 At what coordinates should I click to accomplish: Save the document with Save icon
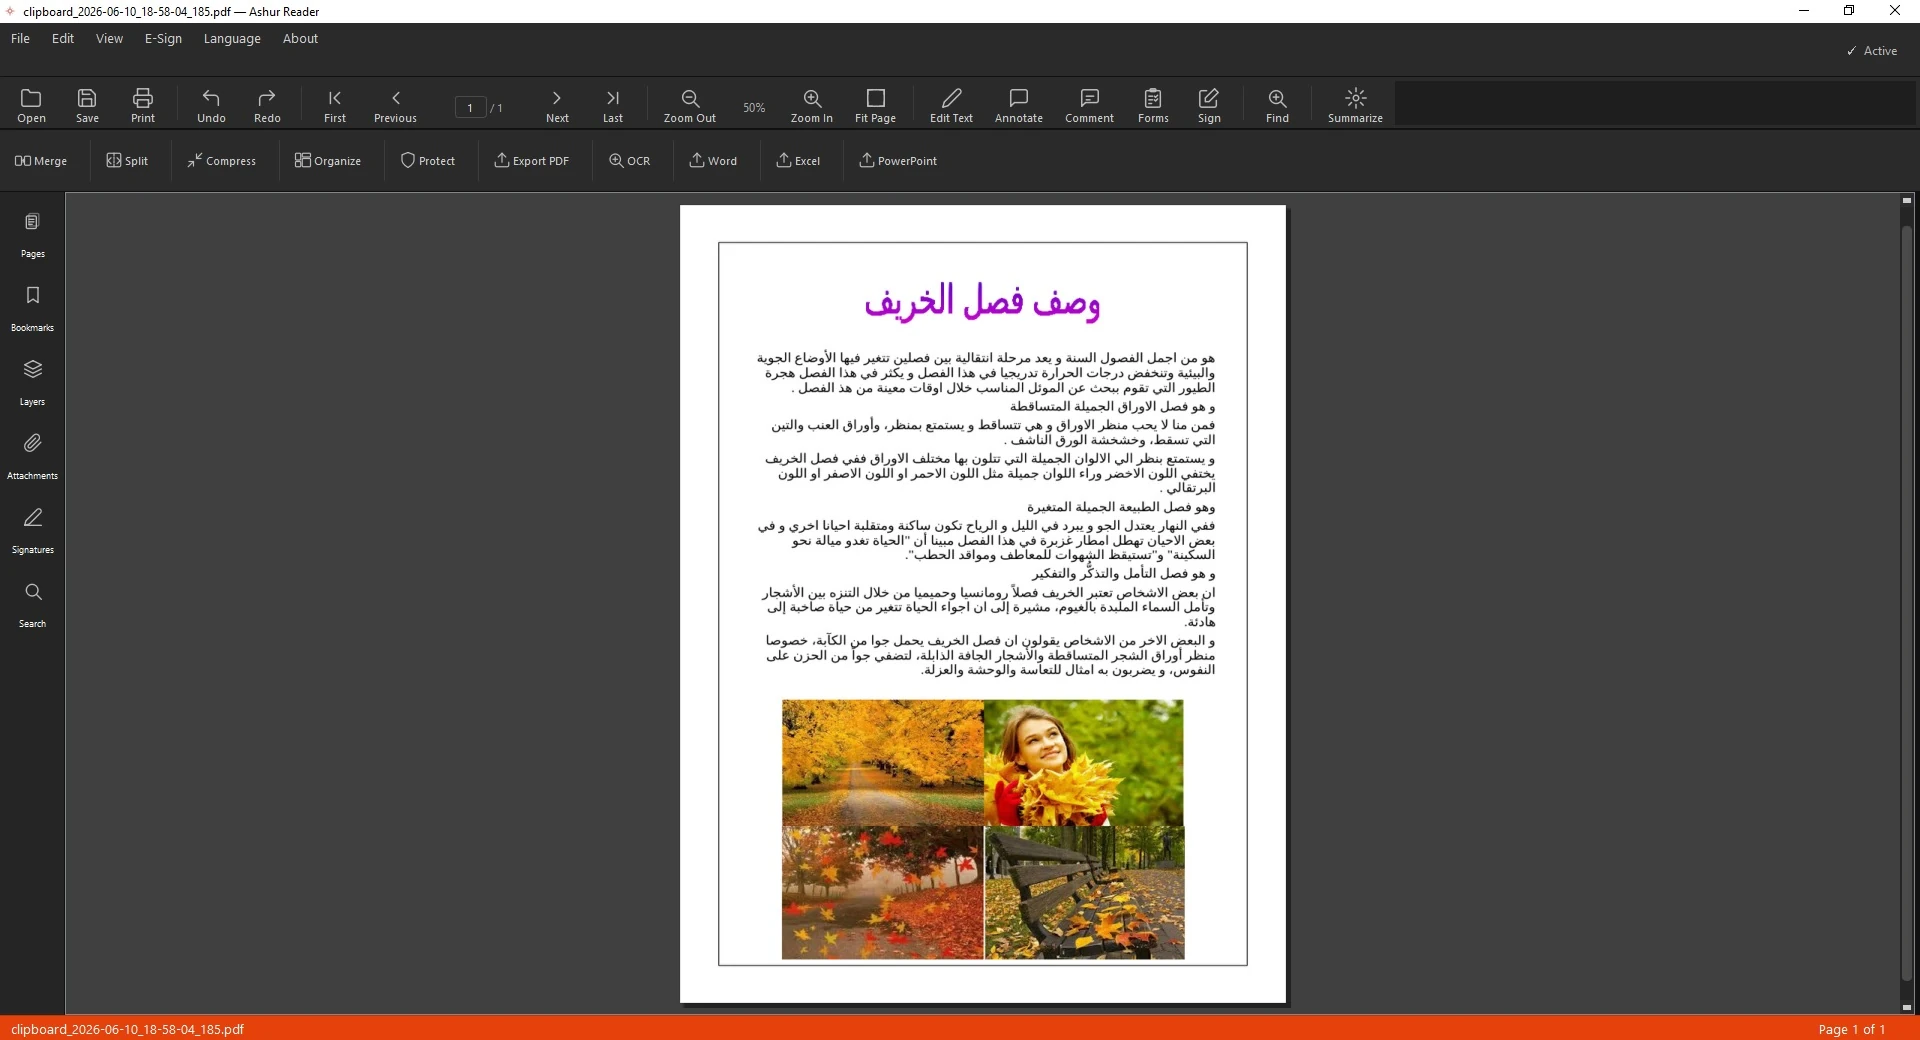tap(87, 105)
